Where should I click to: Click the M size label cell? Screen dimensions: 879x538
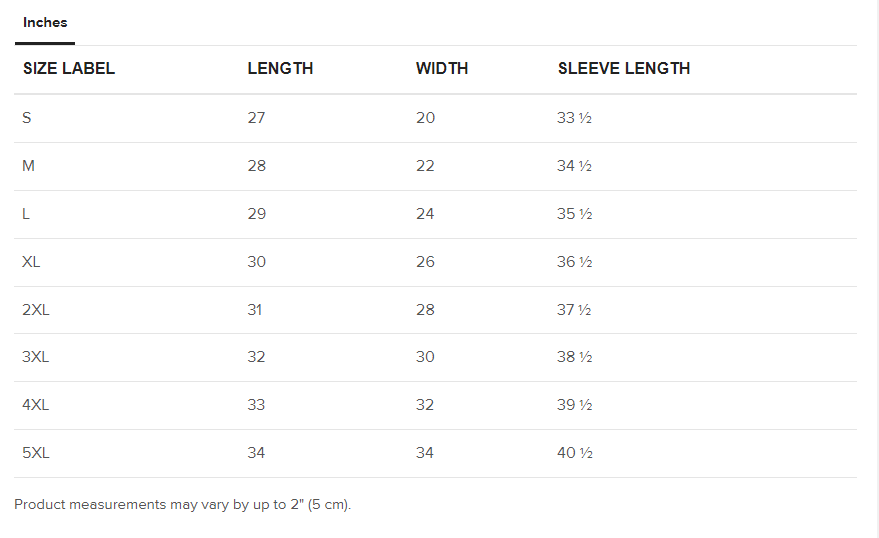29,166
